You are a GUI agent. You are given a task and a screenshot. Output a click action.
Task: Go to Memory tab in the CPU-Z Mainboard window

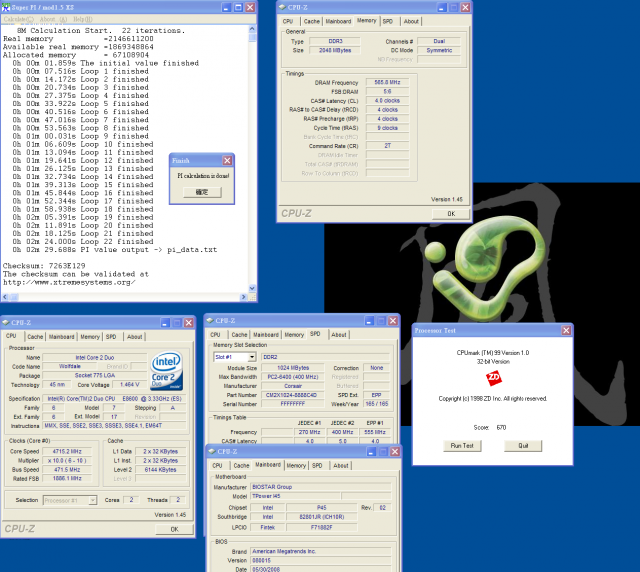[296, 465]
